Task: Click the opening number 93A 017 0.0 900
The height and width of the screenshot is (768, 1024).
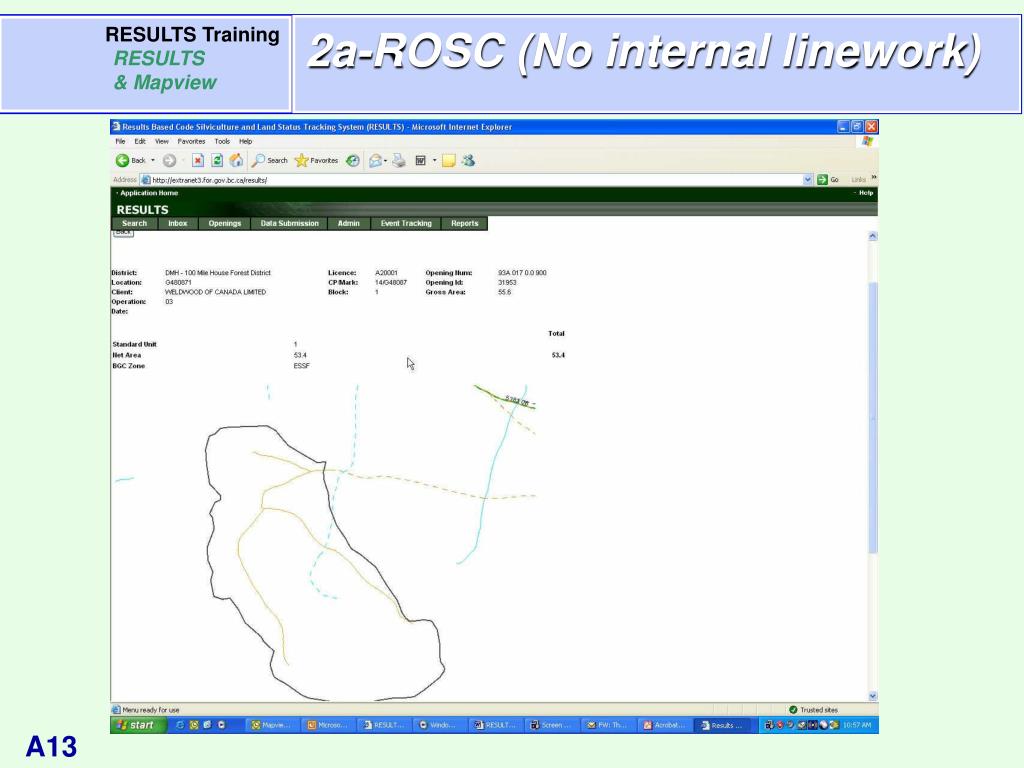Action: point(522,273)
